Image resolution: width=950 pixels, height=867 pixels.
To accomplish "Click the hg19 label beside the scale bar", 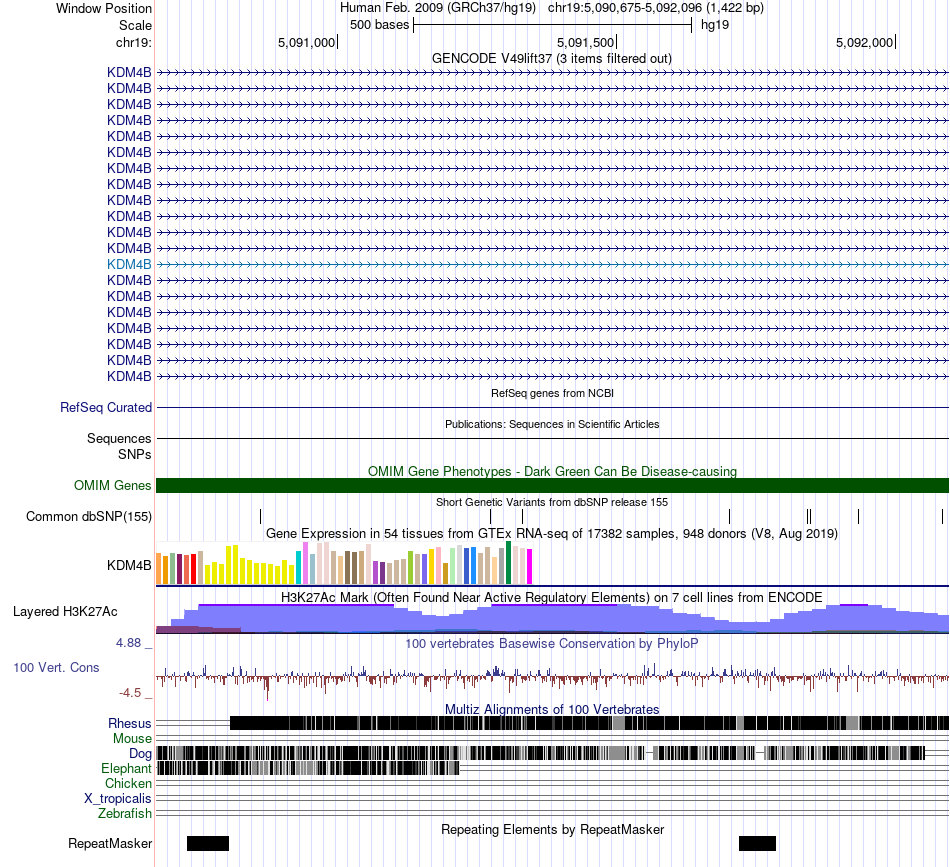I will point(715,25).
